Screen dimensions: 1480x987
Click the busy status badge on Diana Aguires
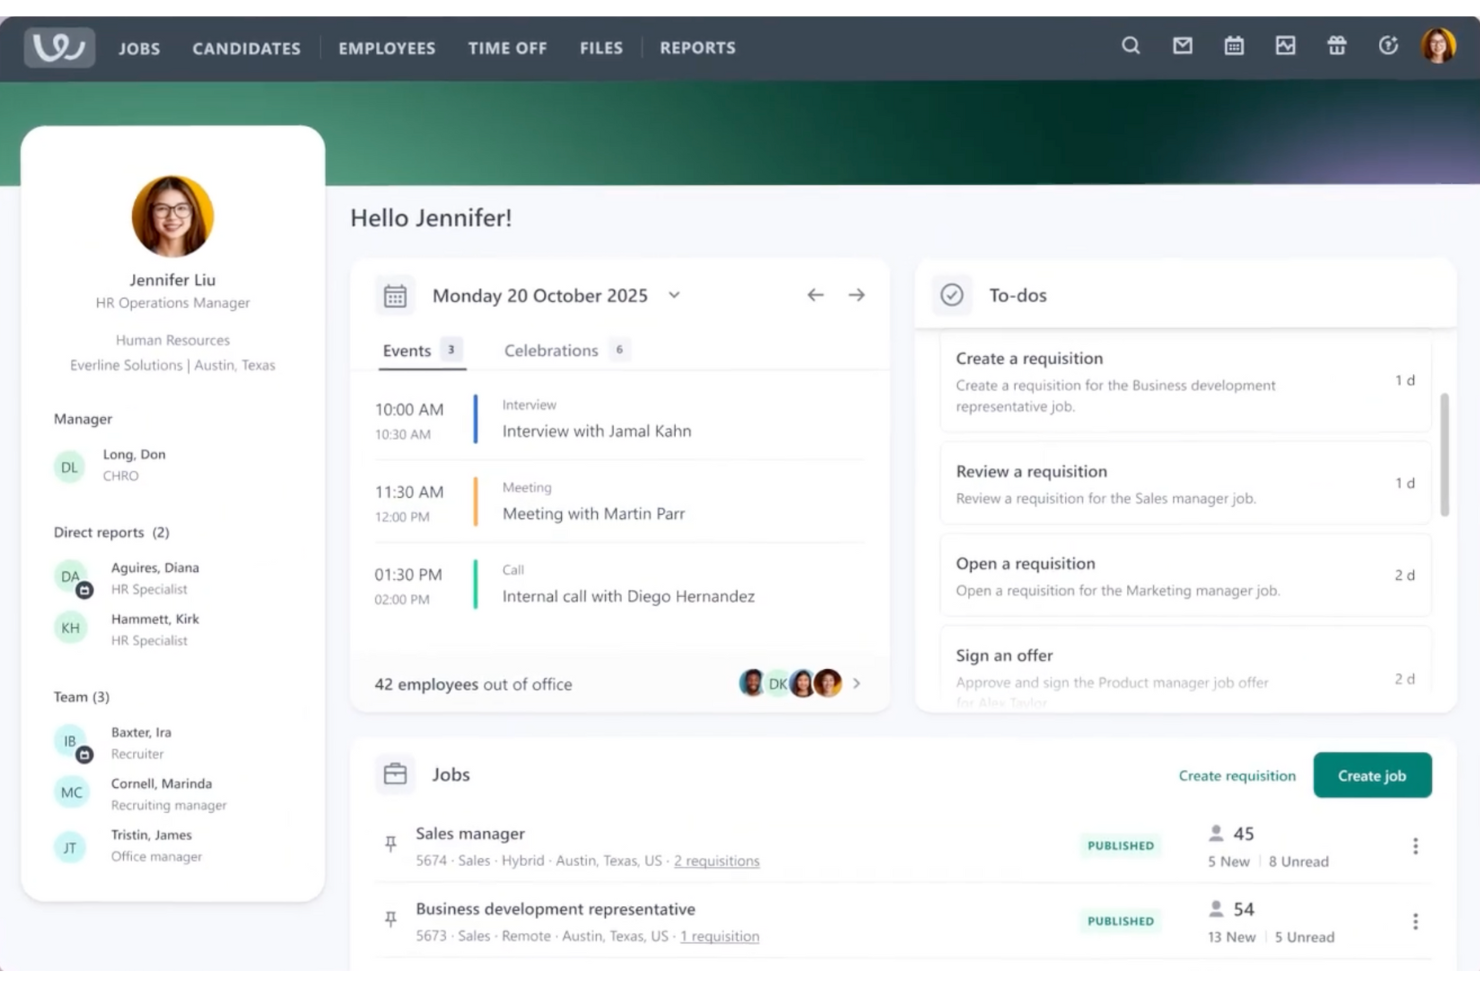coord(84,588)
